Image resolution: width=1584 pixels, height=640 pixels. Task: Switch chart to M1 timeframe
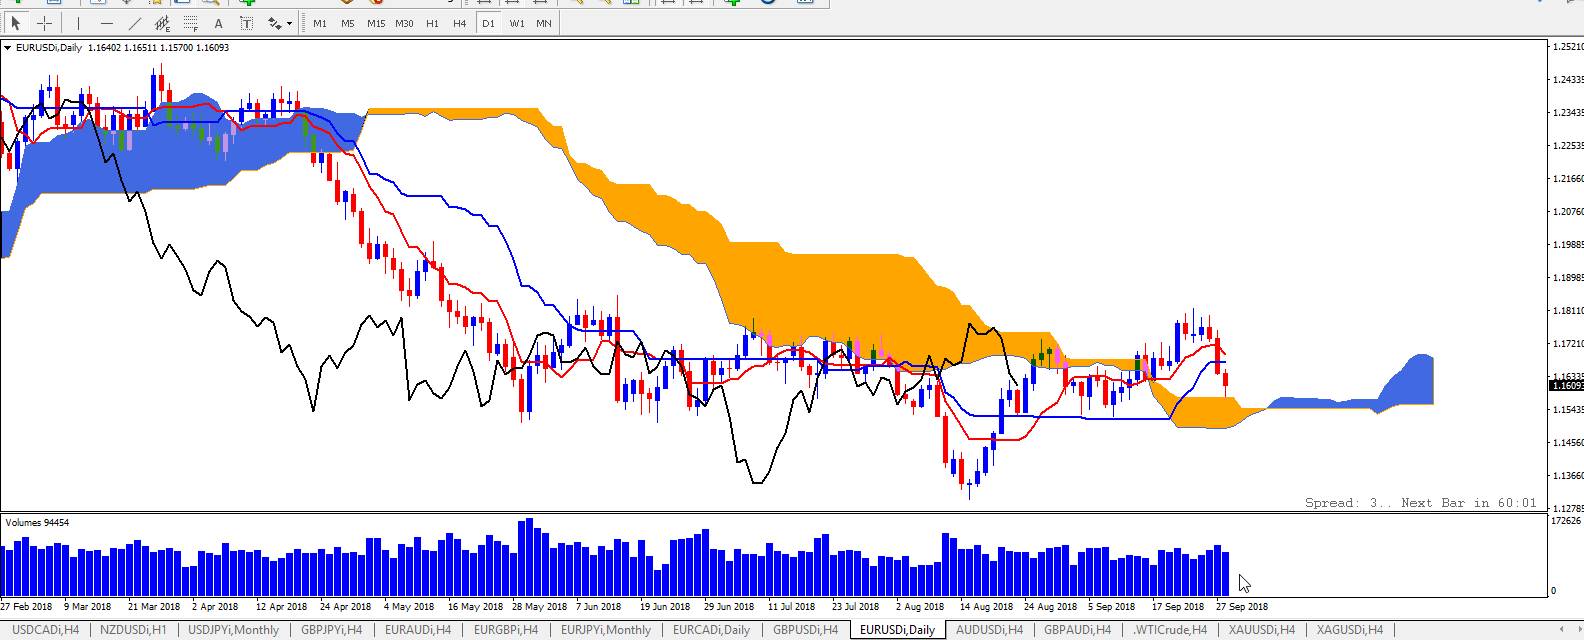pyautogui.click(x=320, y=23)
